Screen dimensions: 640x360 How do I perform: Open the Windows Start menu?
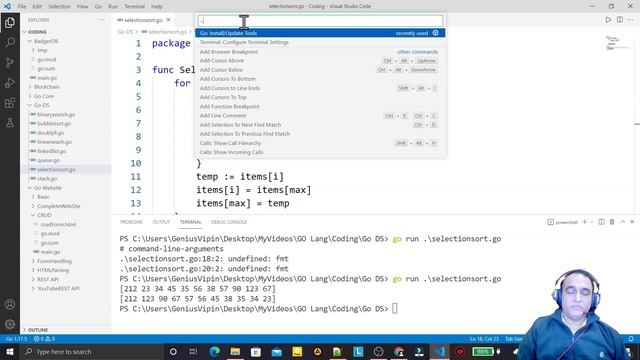click(x=10, y=351)
